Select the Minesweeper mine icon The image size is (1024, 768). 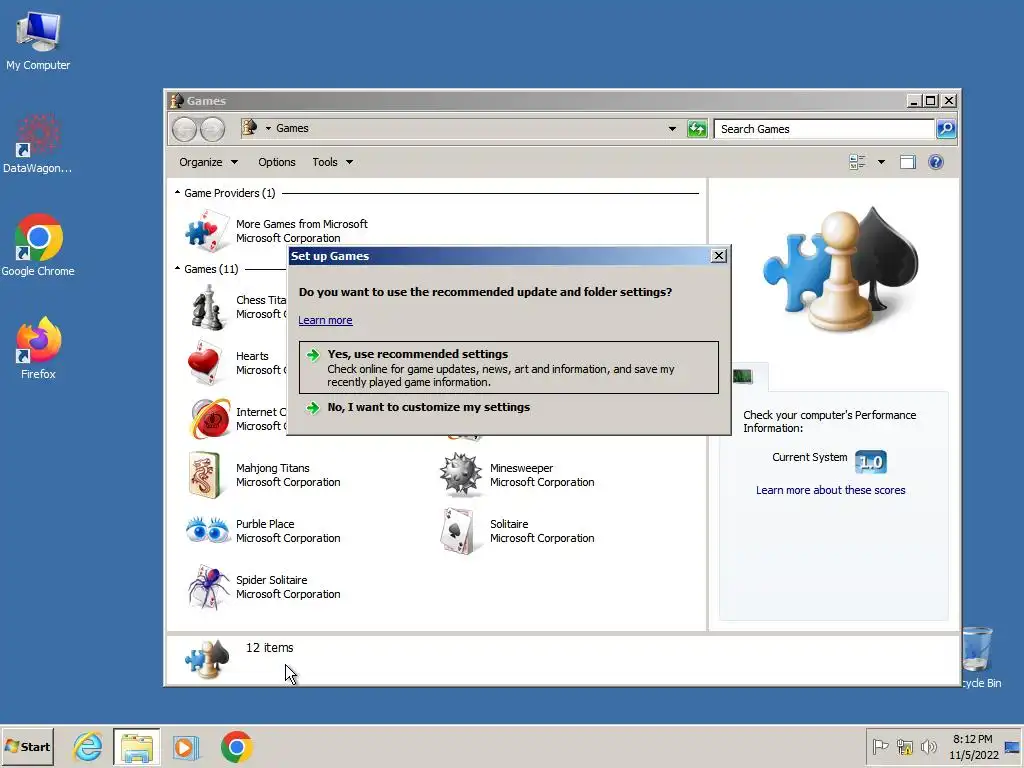pyautogui.click(x=460, y=475)
